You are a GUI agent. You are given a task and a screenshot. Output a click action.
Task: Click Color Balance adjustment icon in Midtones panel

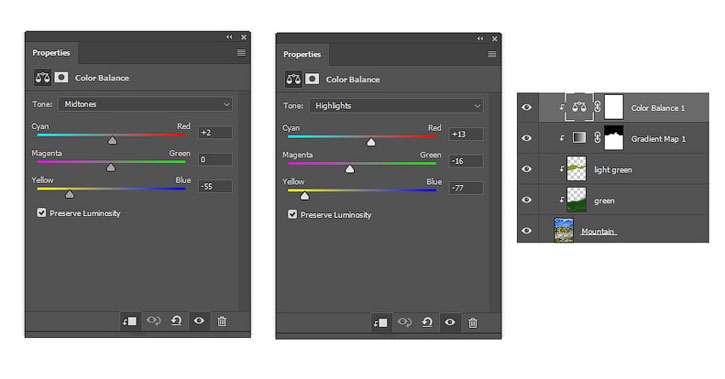click(x=43, y=77)
